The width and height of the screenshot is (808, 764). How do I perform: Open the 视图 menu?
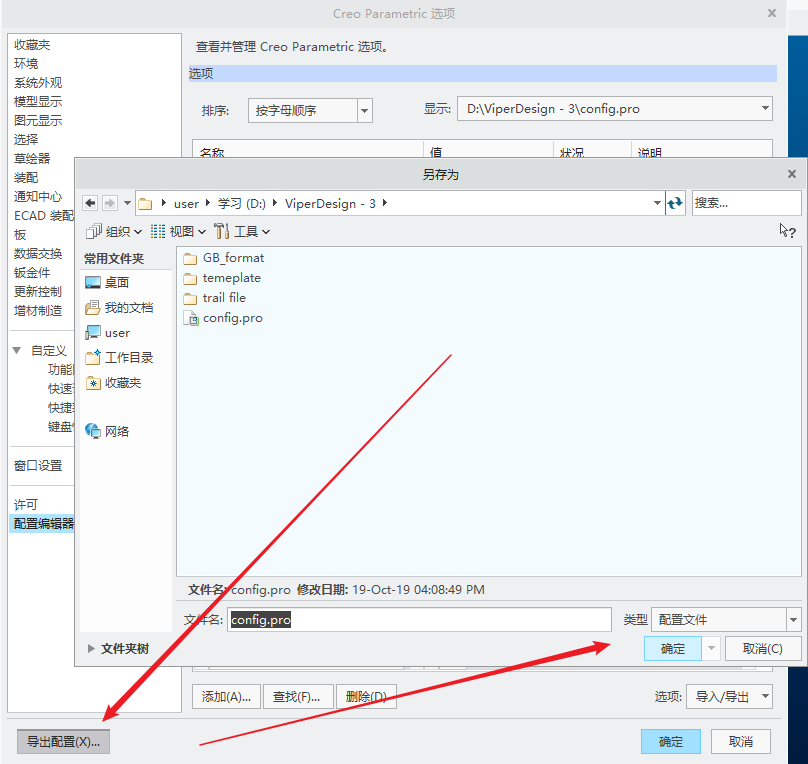click(x=178, y=232)
